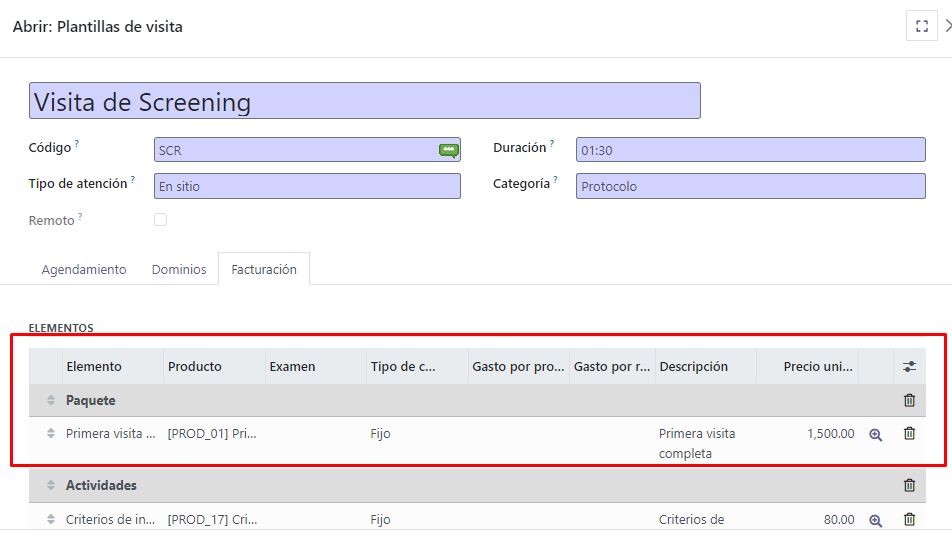Delete the Primera visita element row
Viewport: 952px width, 539px height.
coord(909,434)
